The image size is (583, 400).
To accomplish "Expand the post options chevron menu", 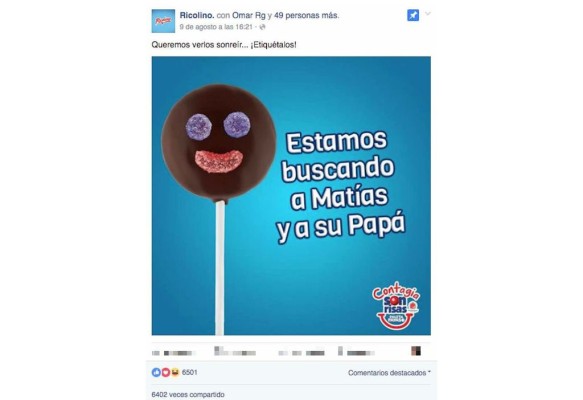I will coord(428,14).
